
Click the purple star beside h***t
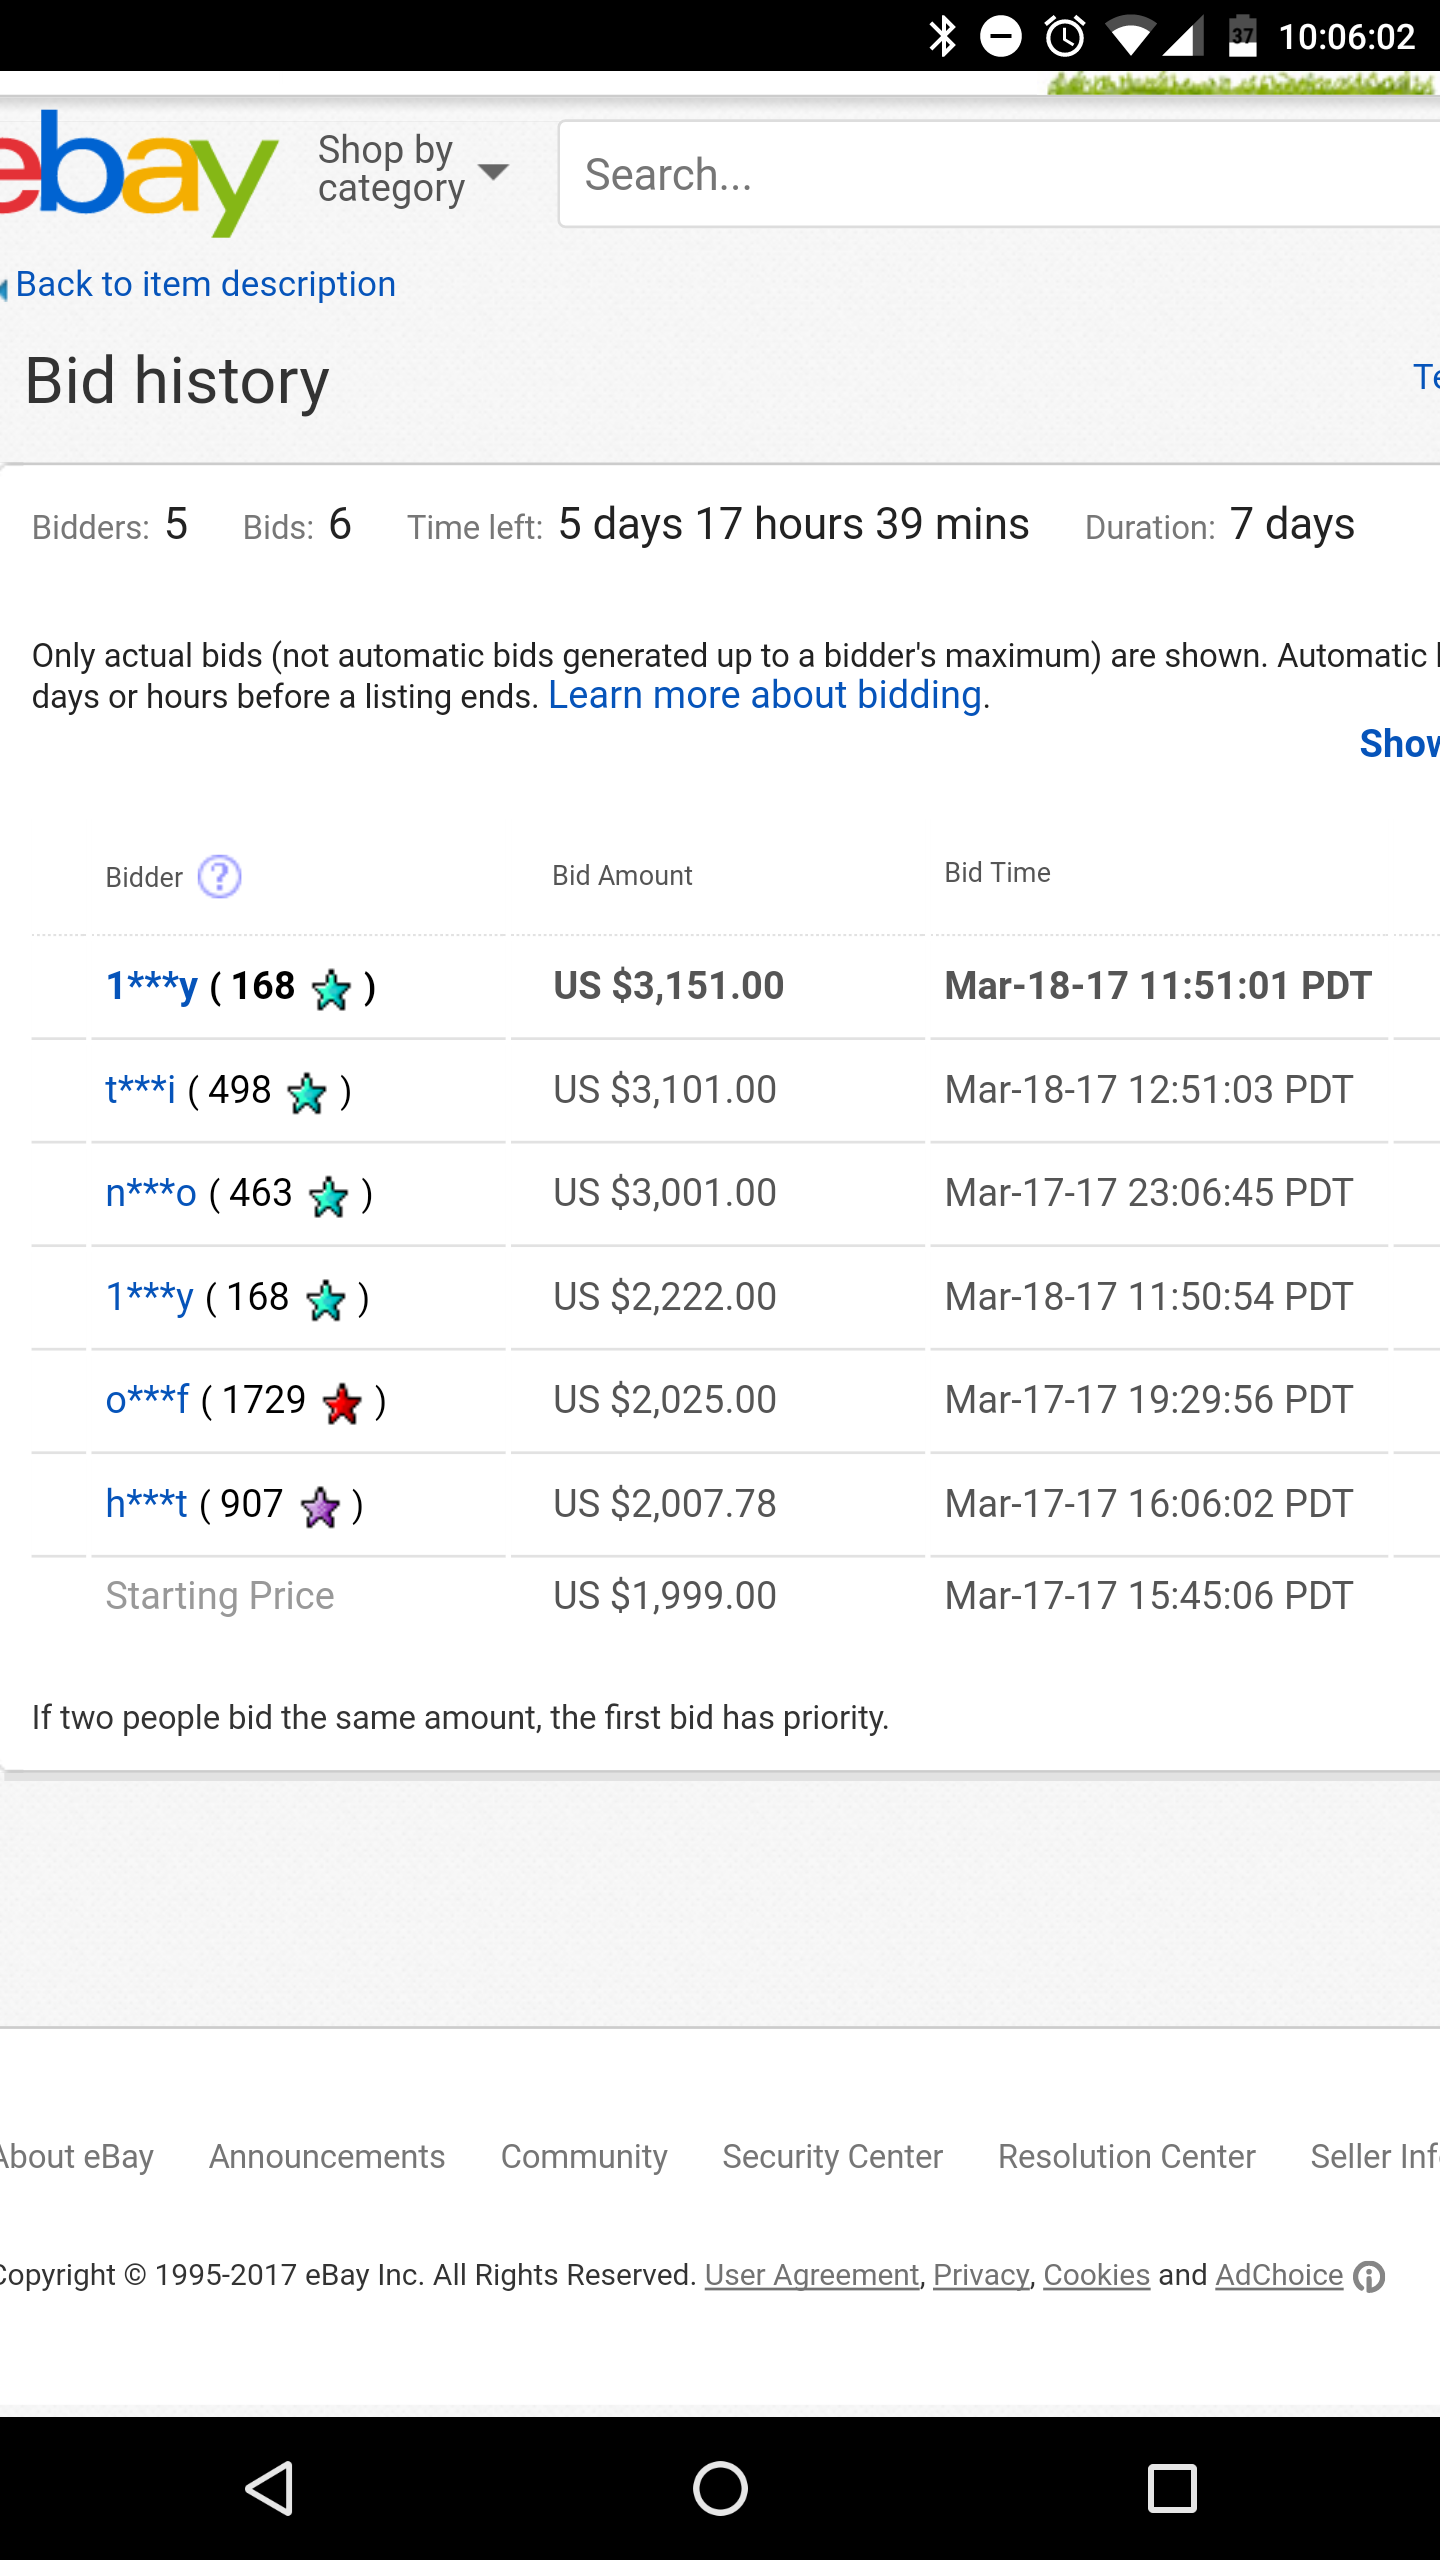tap(320, 1507)
